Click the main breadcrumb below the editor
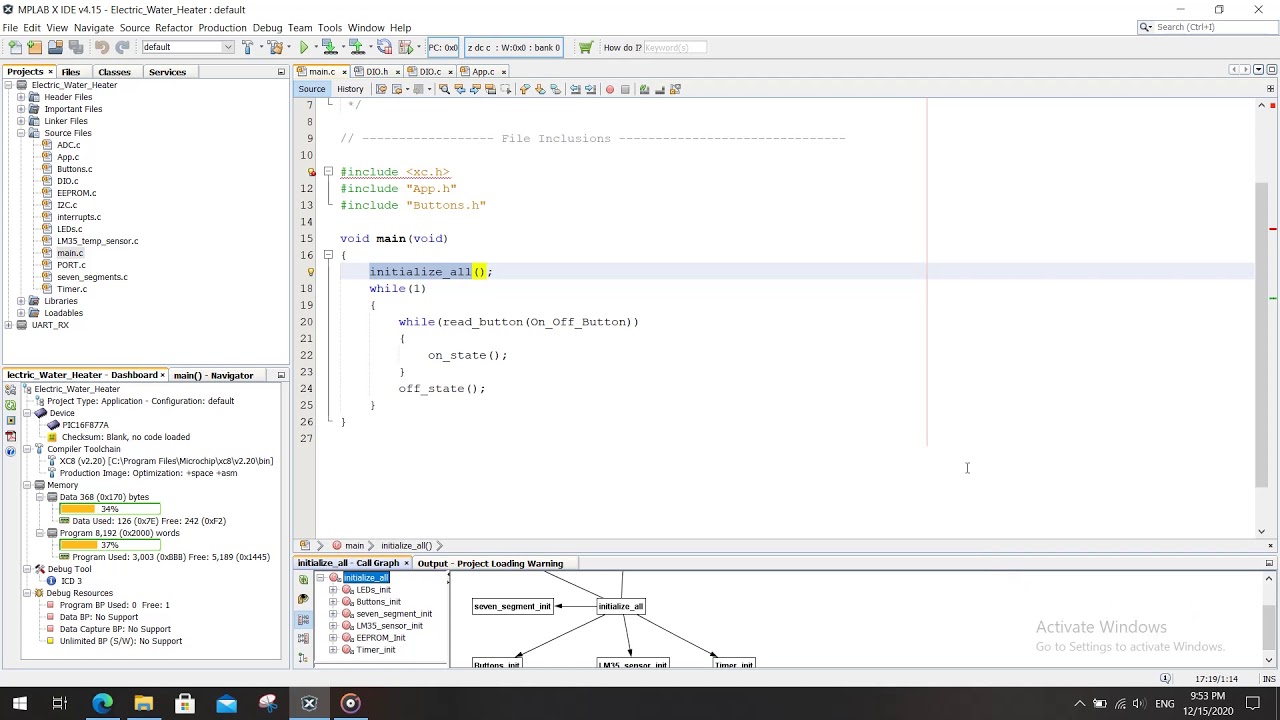 pyautogui.click(x=354, y=546)
